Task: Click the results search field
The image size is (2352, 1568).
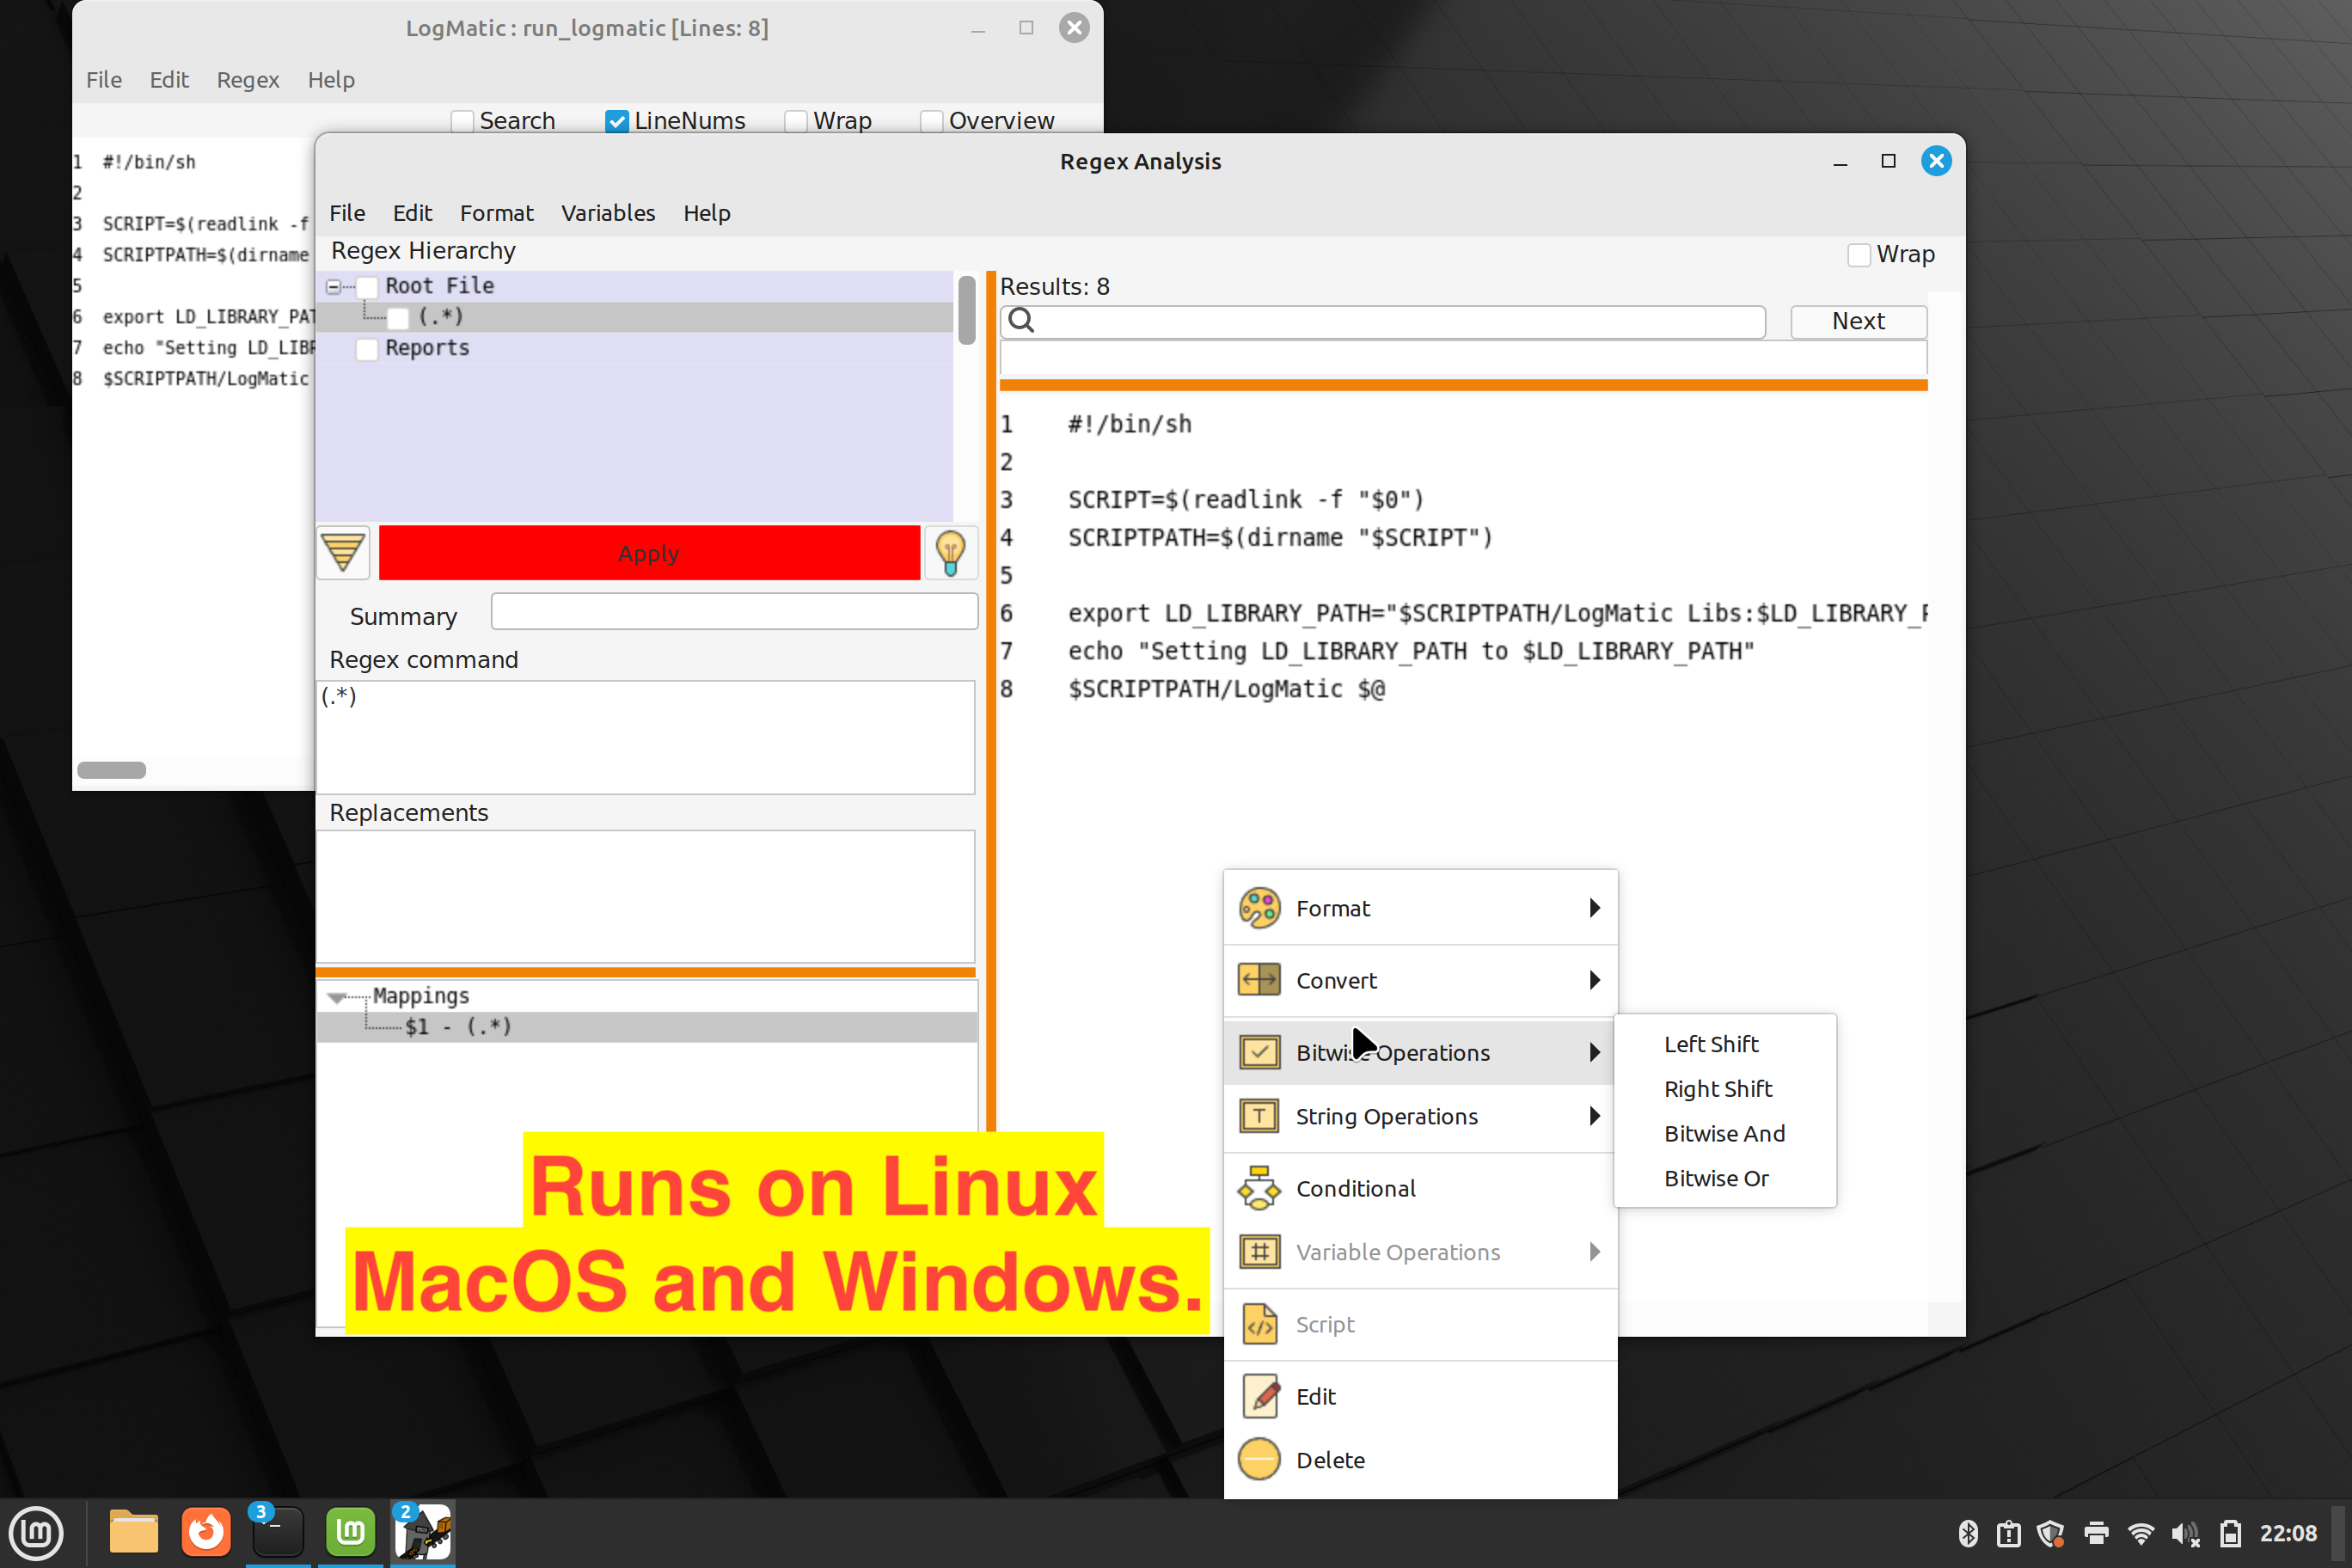Action: pyautogui.click(x=1382, y=321)
